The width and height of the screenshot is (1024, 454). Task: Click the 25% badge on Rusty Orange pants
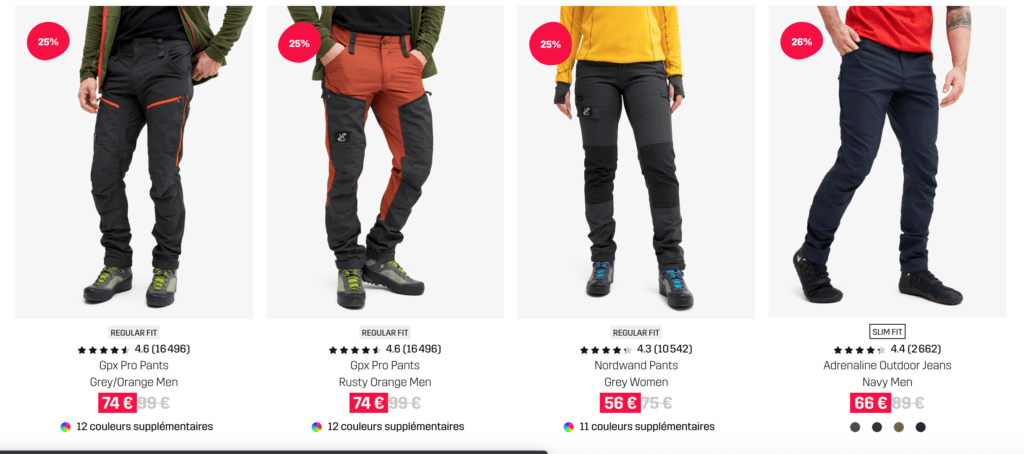click(299, 44)
